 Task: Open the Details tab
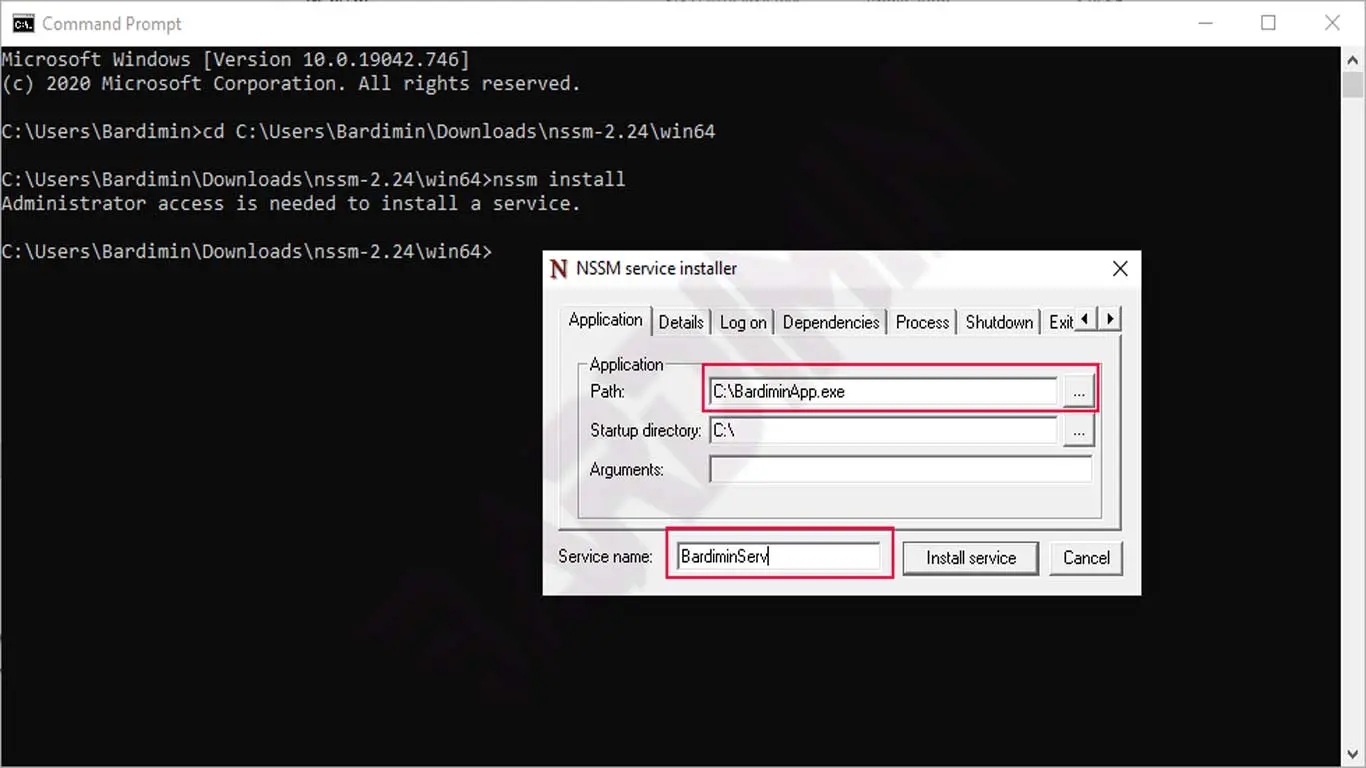point(681,322)
